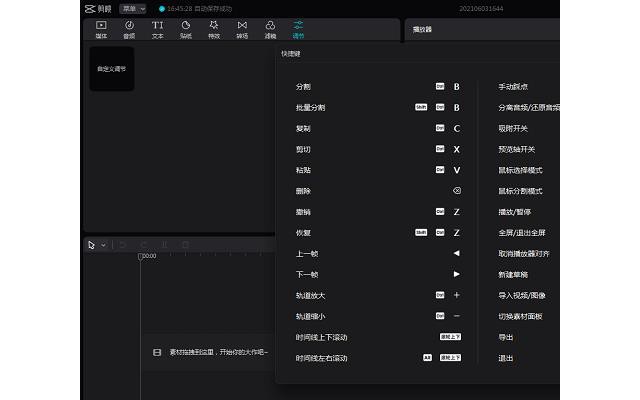Viewport: 640px width, 400px height.
Task: Click the 快捷键 shortcuts dialog title
Action: point(291,53)
